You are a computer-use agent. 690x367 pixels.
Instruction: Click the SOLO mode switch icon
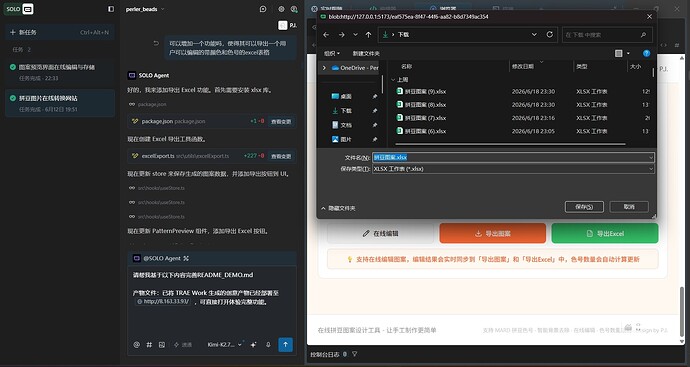[x=28, y=9]
